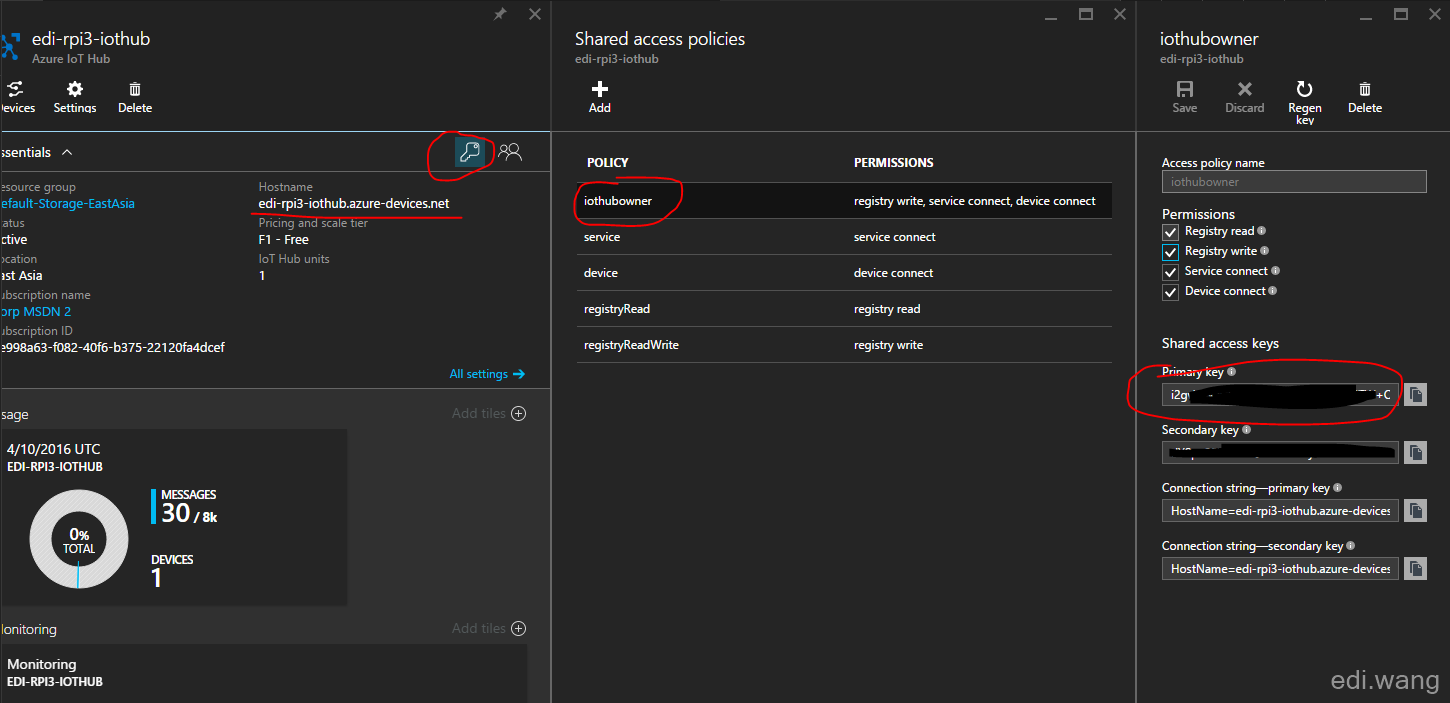The height and width of the screenshot is (703, 1450).
Task: Save the iothubowner policy
Action: click(x=1185, y=97)
